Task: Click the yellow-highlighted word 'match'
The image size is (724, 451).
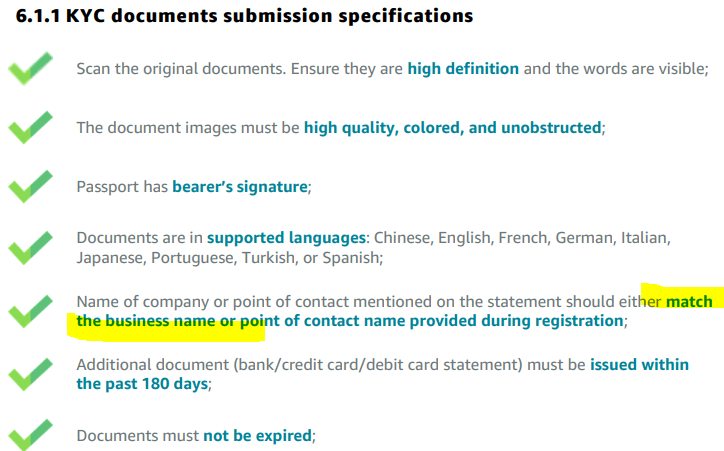Action: click(689, 301)
